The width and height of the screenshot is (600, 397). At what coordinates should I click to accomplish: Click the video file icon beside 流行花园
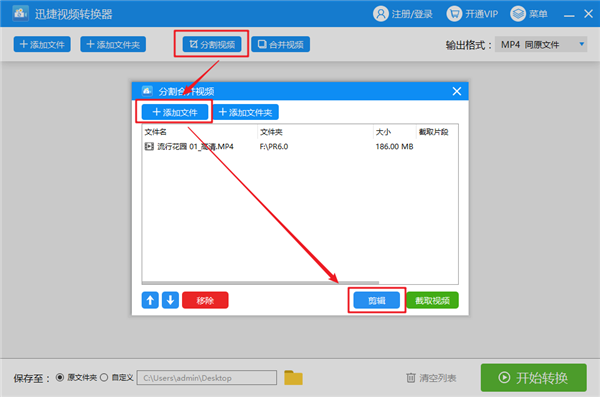tap(149, 146)
